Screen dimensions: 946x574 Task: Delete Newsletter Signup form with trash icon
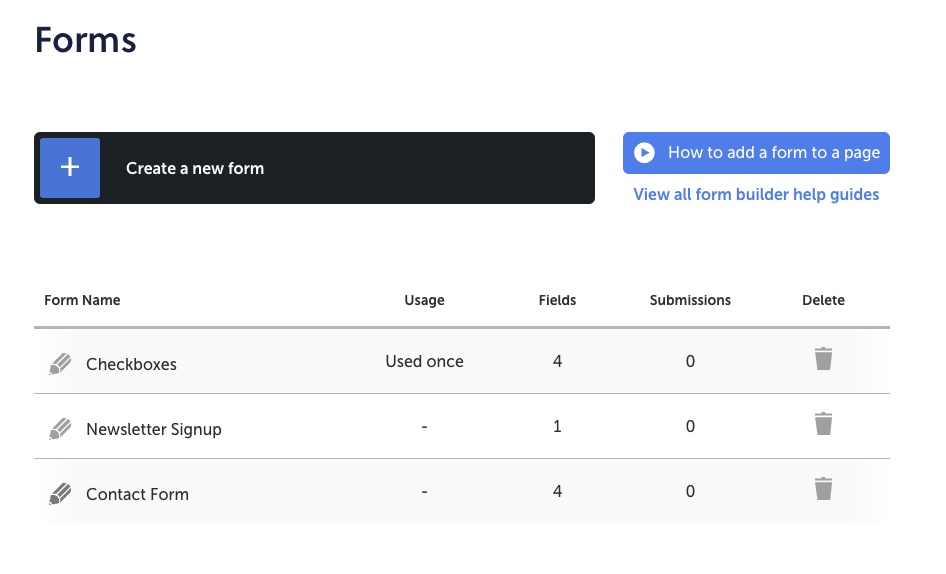(x=823, y=424)
